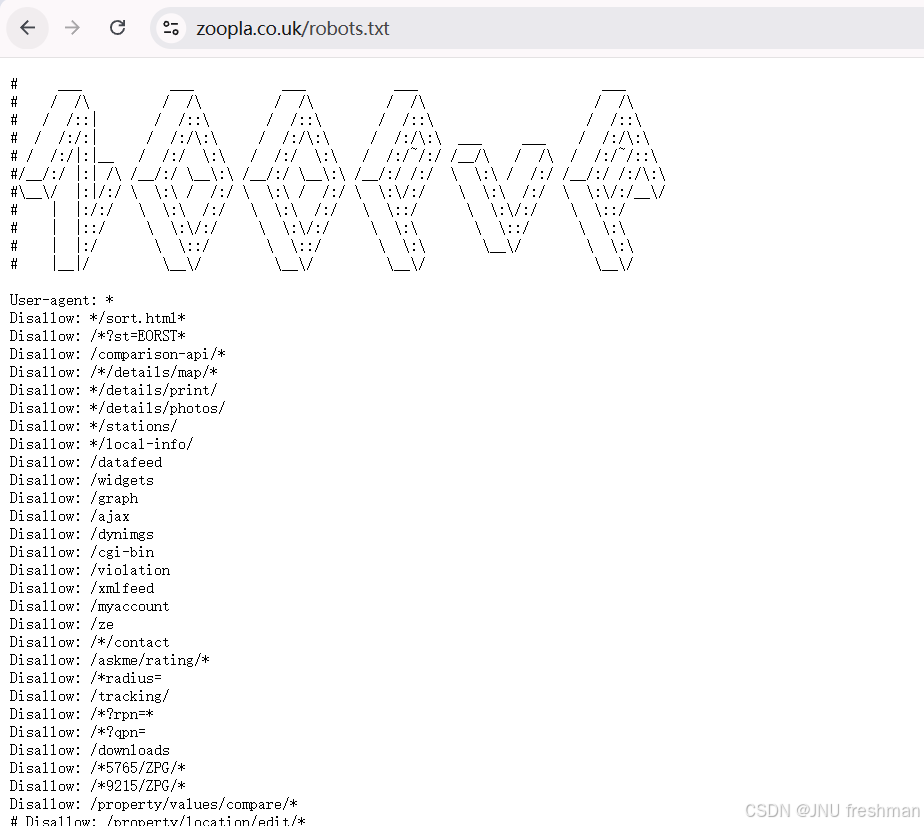This screenshot has height=826, width=924.
Task: Reload the robots.txt page
Action: tap(118, 28)
